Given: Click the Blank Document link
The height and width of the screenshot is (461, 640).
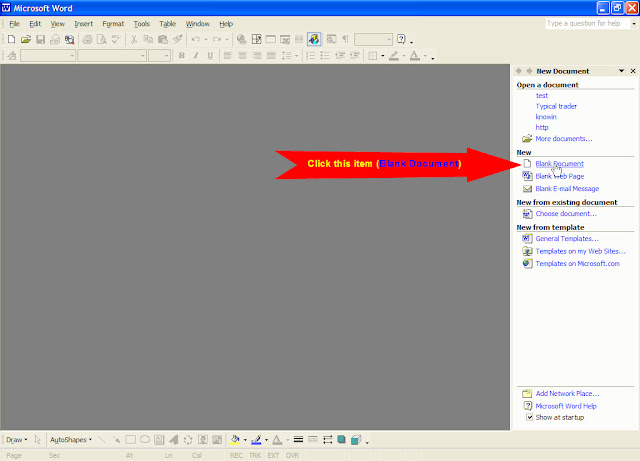Looking at the screenshot, I should pyautogui.click(x=559, y=164).
